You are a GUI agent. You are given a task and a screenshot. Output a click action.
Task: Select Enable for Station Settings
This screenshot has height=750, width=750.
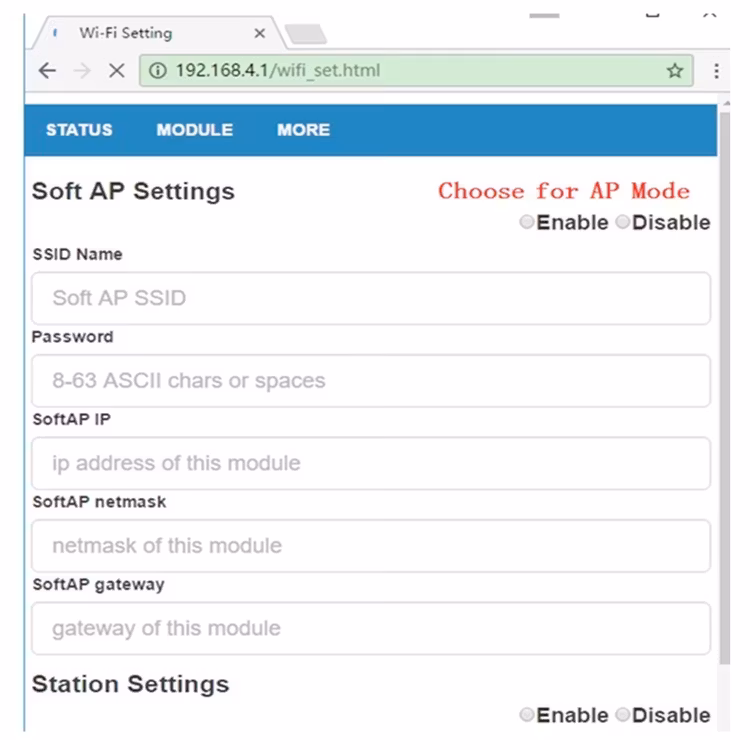coord(527,715)
